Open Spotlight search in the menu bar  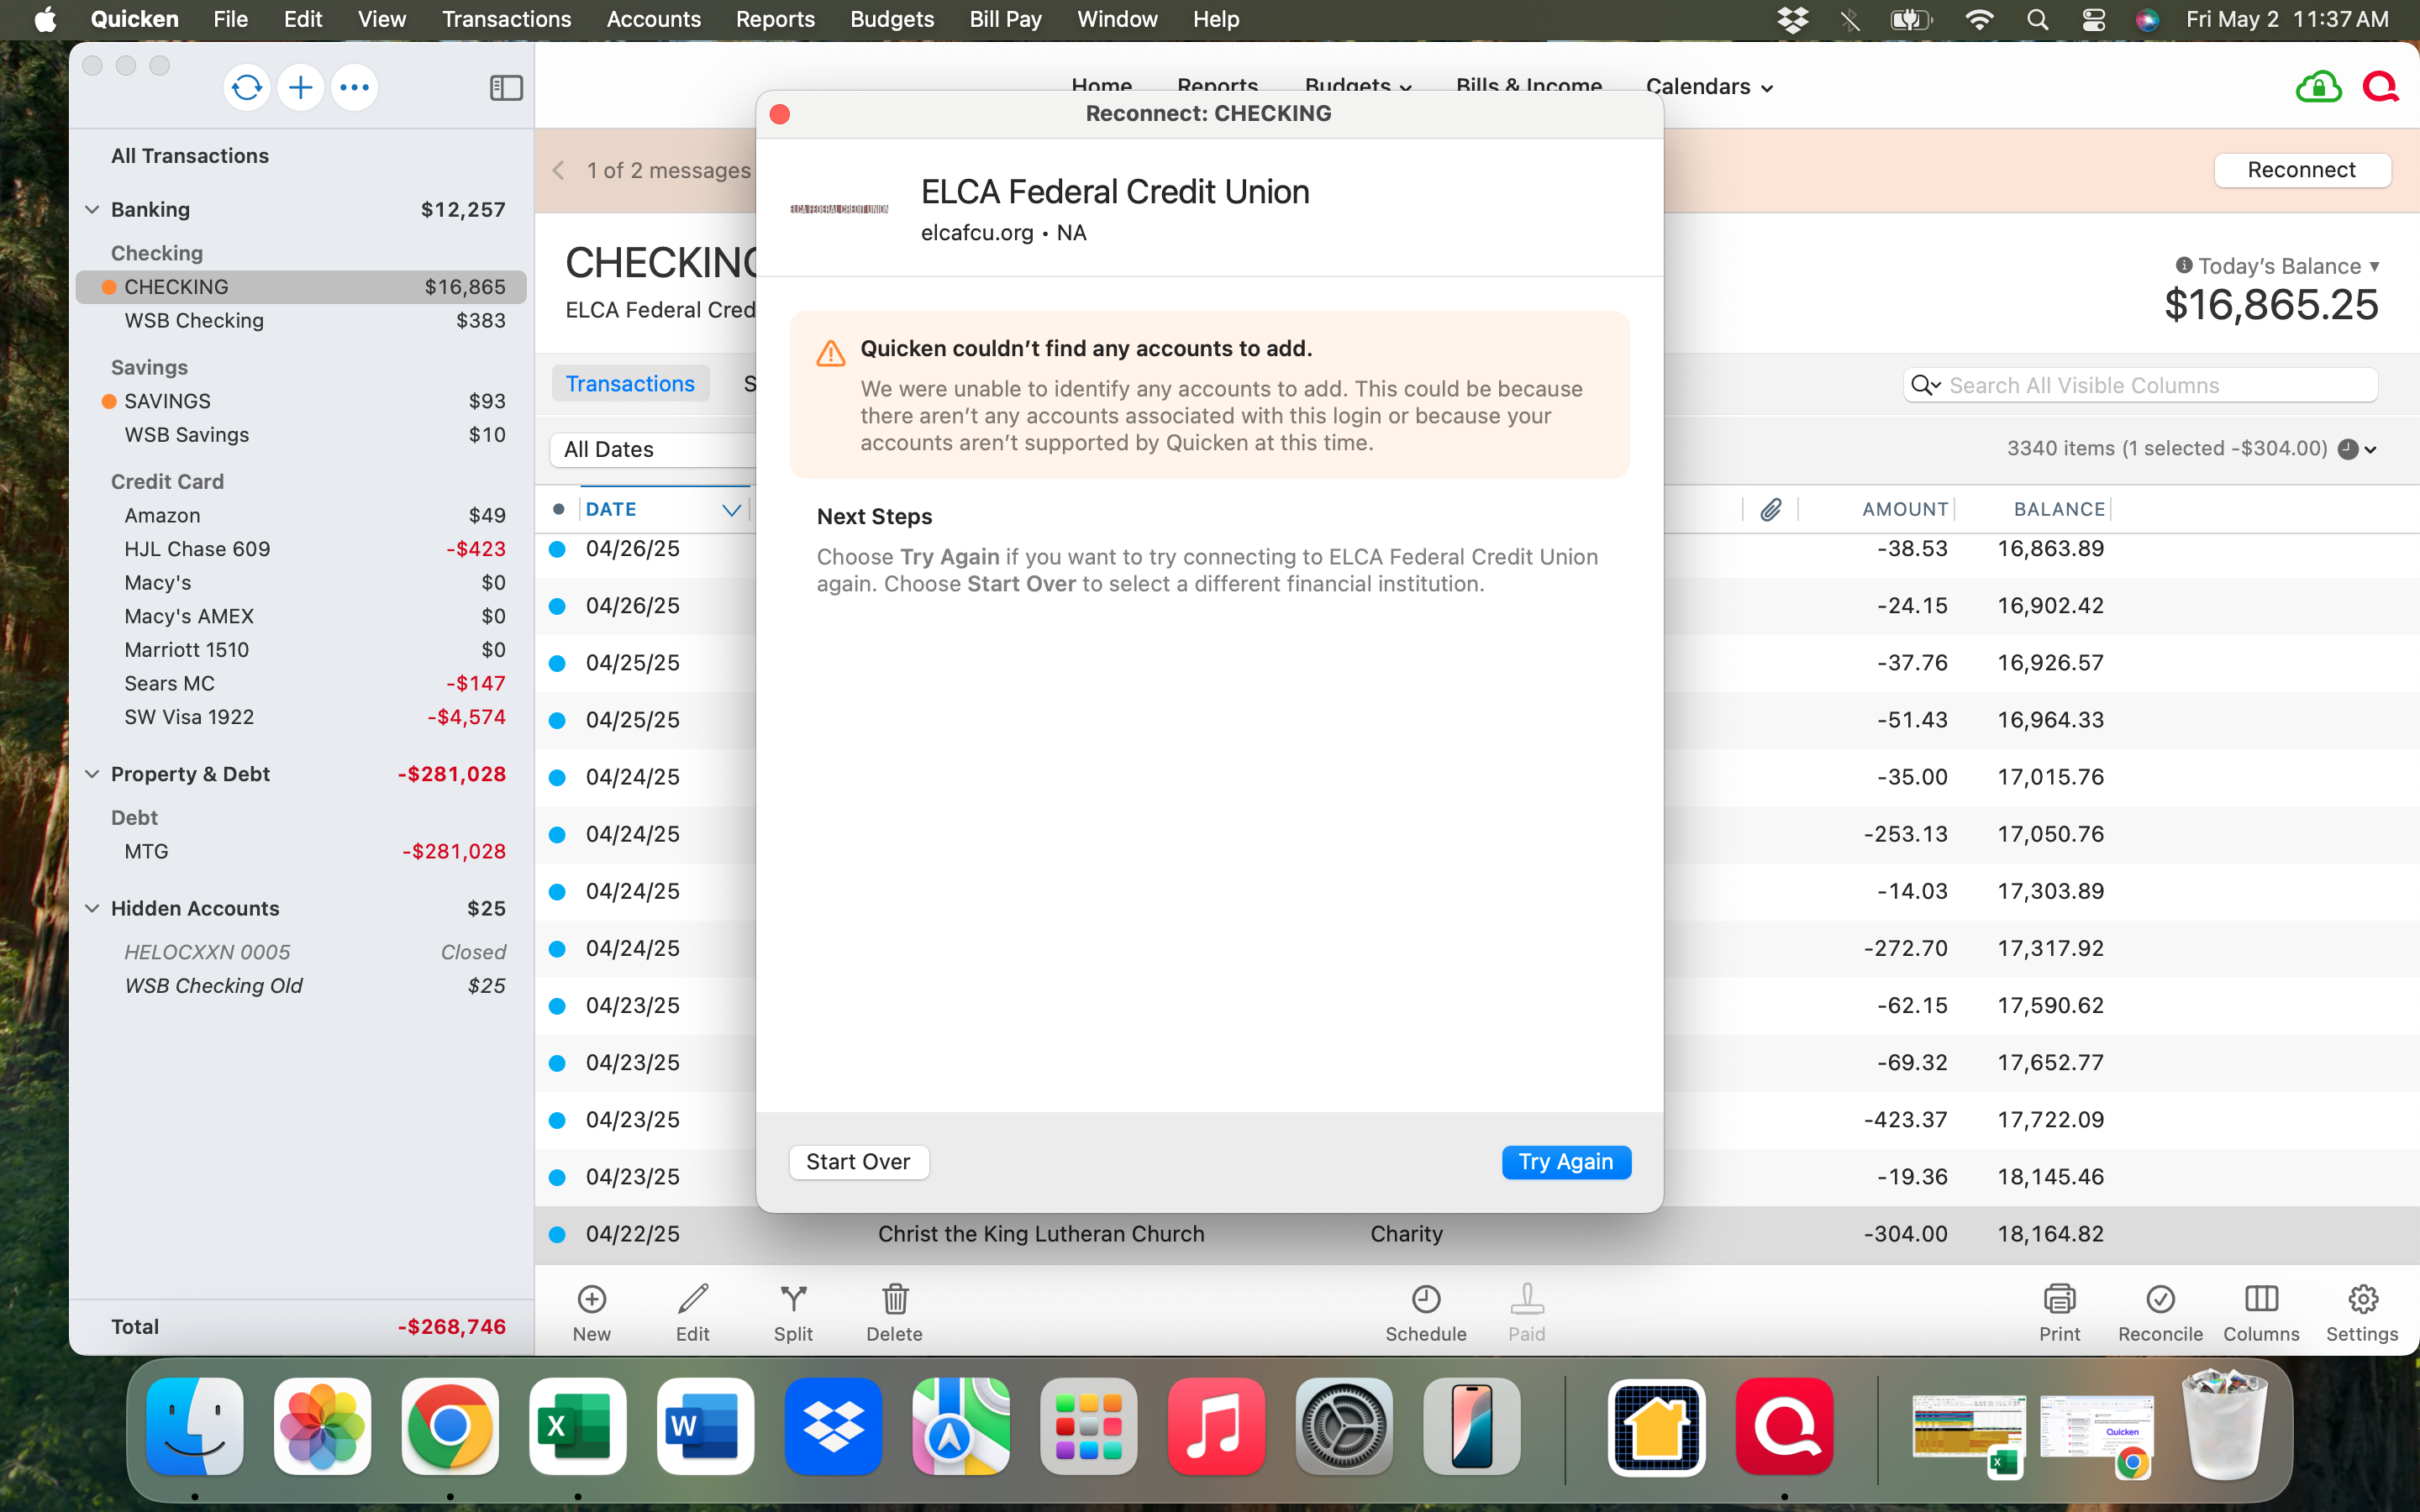click(x=2036, y=20)
